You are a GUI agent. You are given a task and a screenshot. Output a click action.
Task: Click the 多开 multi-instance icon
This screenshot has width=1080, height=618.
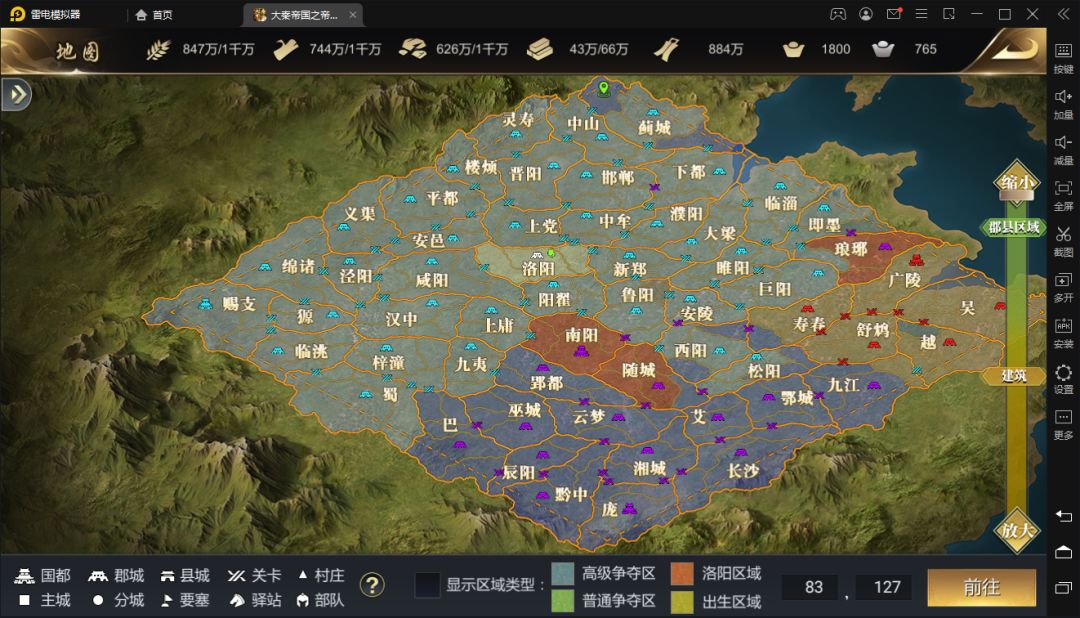pos(1063,287)
